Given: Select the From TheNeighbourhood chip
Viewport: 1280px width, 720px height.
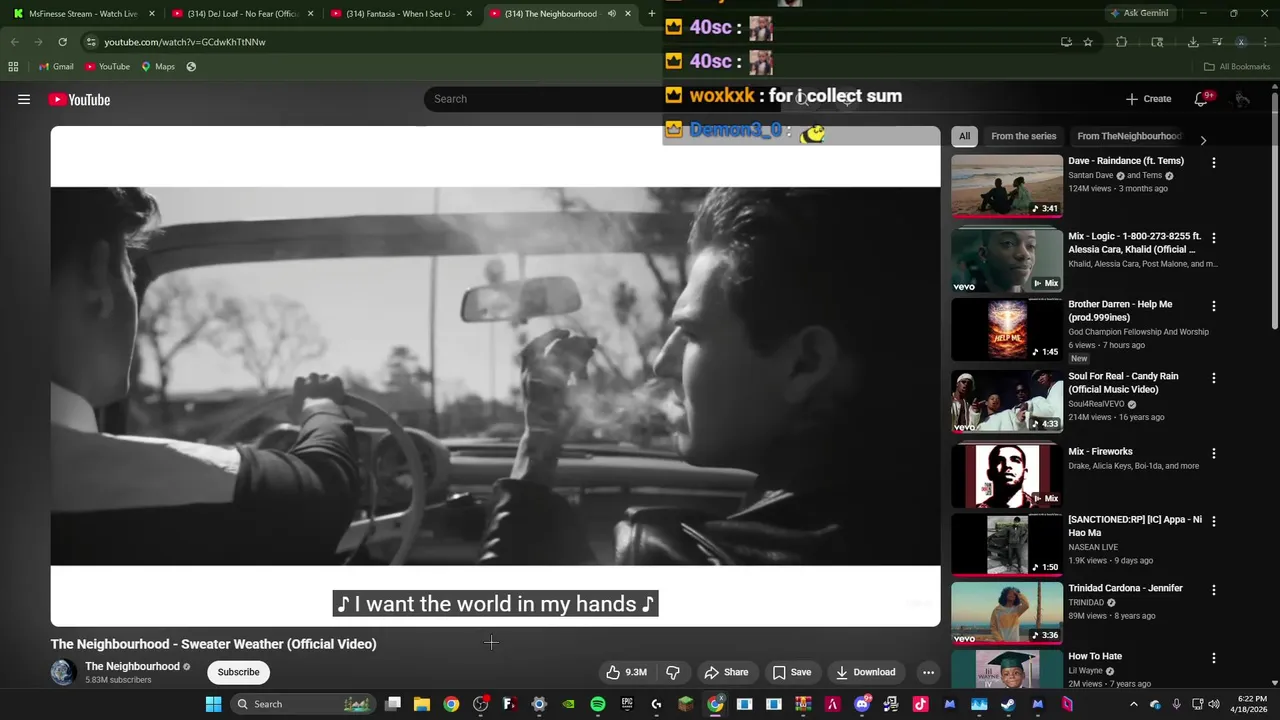Looking at the screenshot, I should [x=1129, y=136].
